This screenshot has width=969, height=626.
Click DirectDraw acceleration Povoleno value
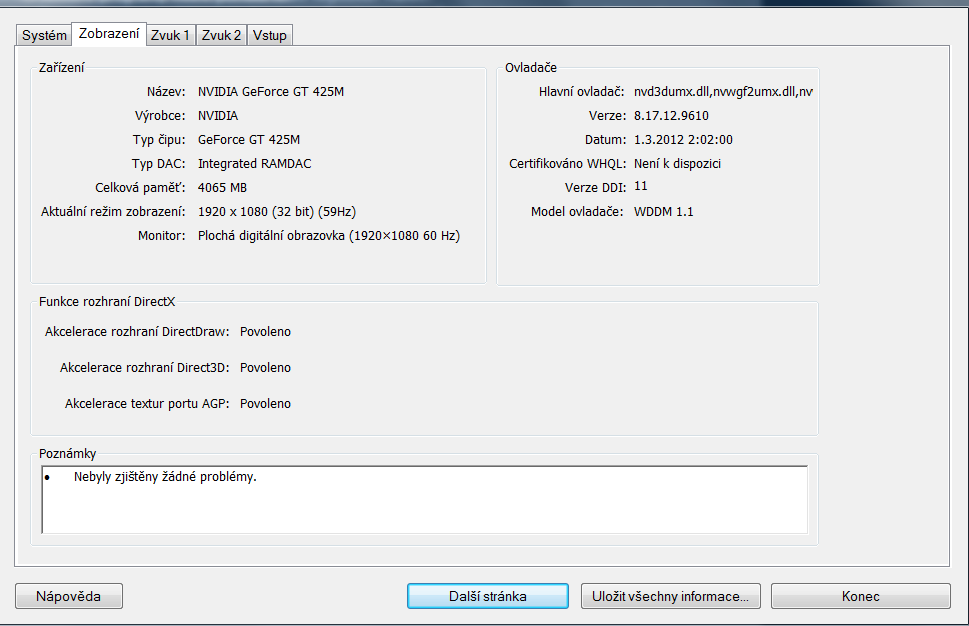pyautogui.click(x=265, y=332)
